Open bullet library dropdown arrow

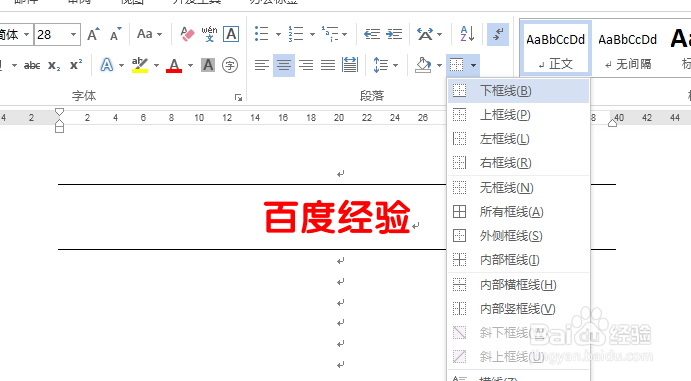(278, 34)
